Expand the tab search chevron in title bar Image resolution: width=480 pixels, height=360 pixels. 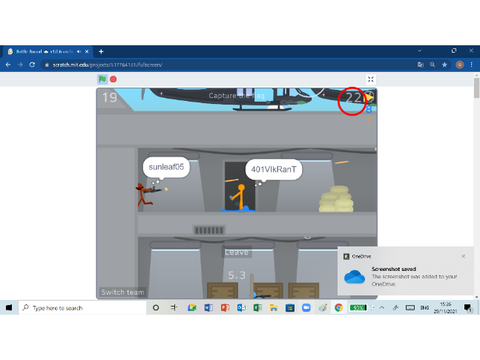pos(420,51)
